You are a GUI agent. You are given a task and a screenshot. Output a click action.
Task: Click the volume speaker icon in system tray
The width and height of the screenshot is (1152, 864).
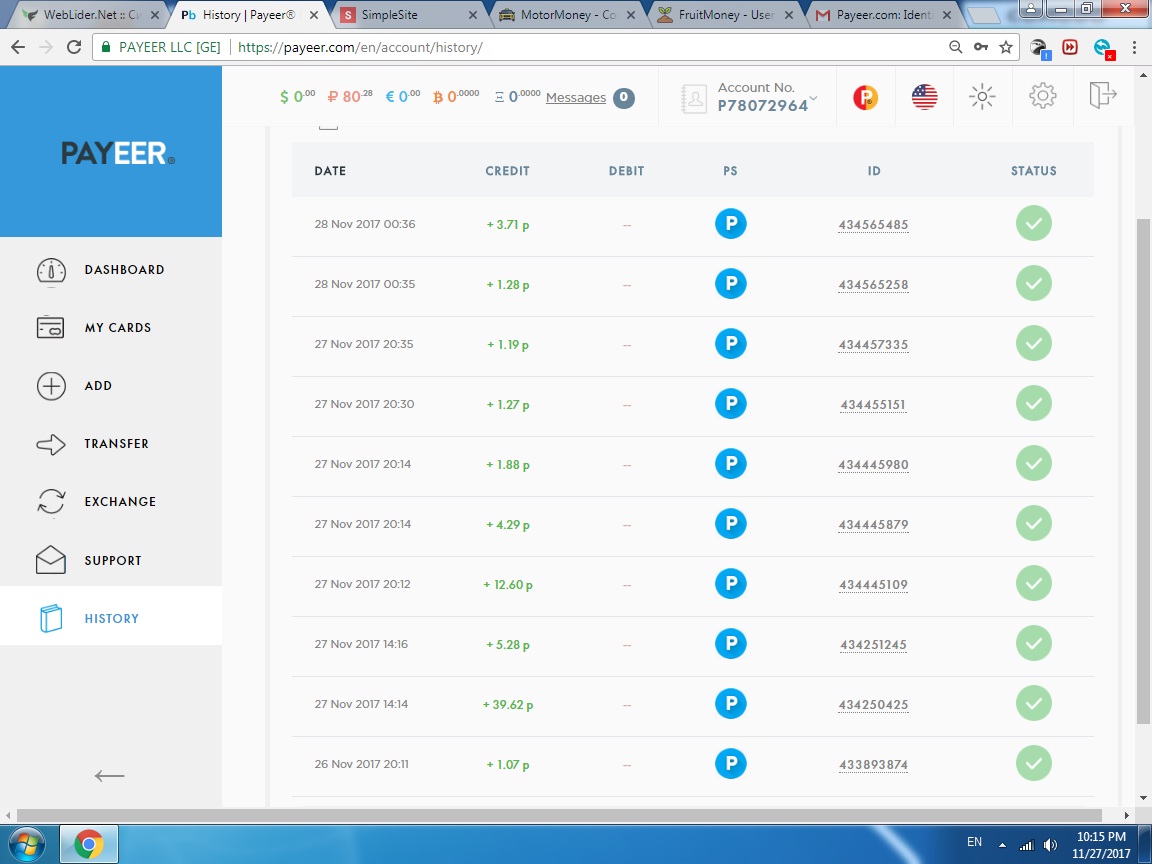[x=1051, y=845]
